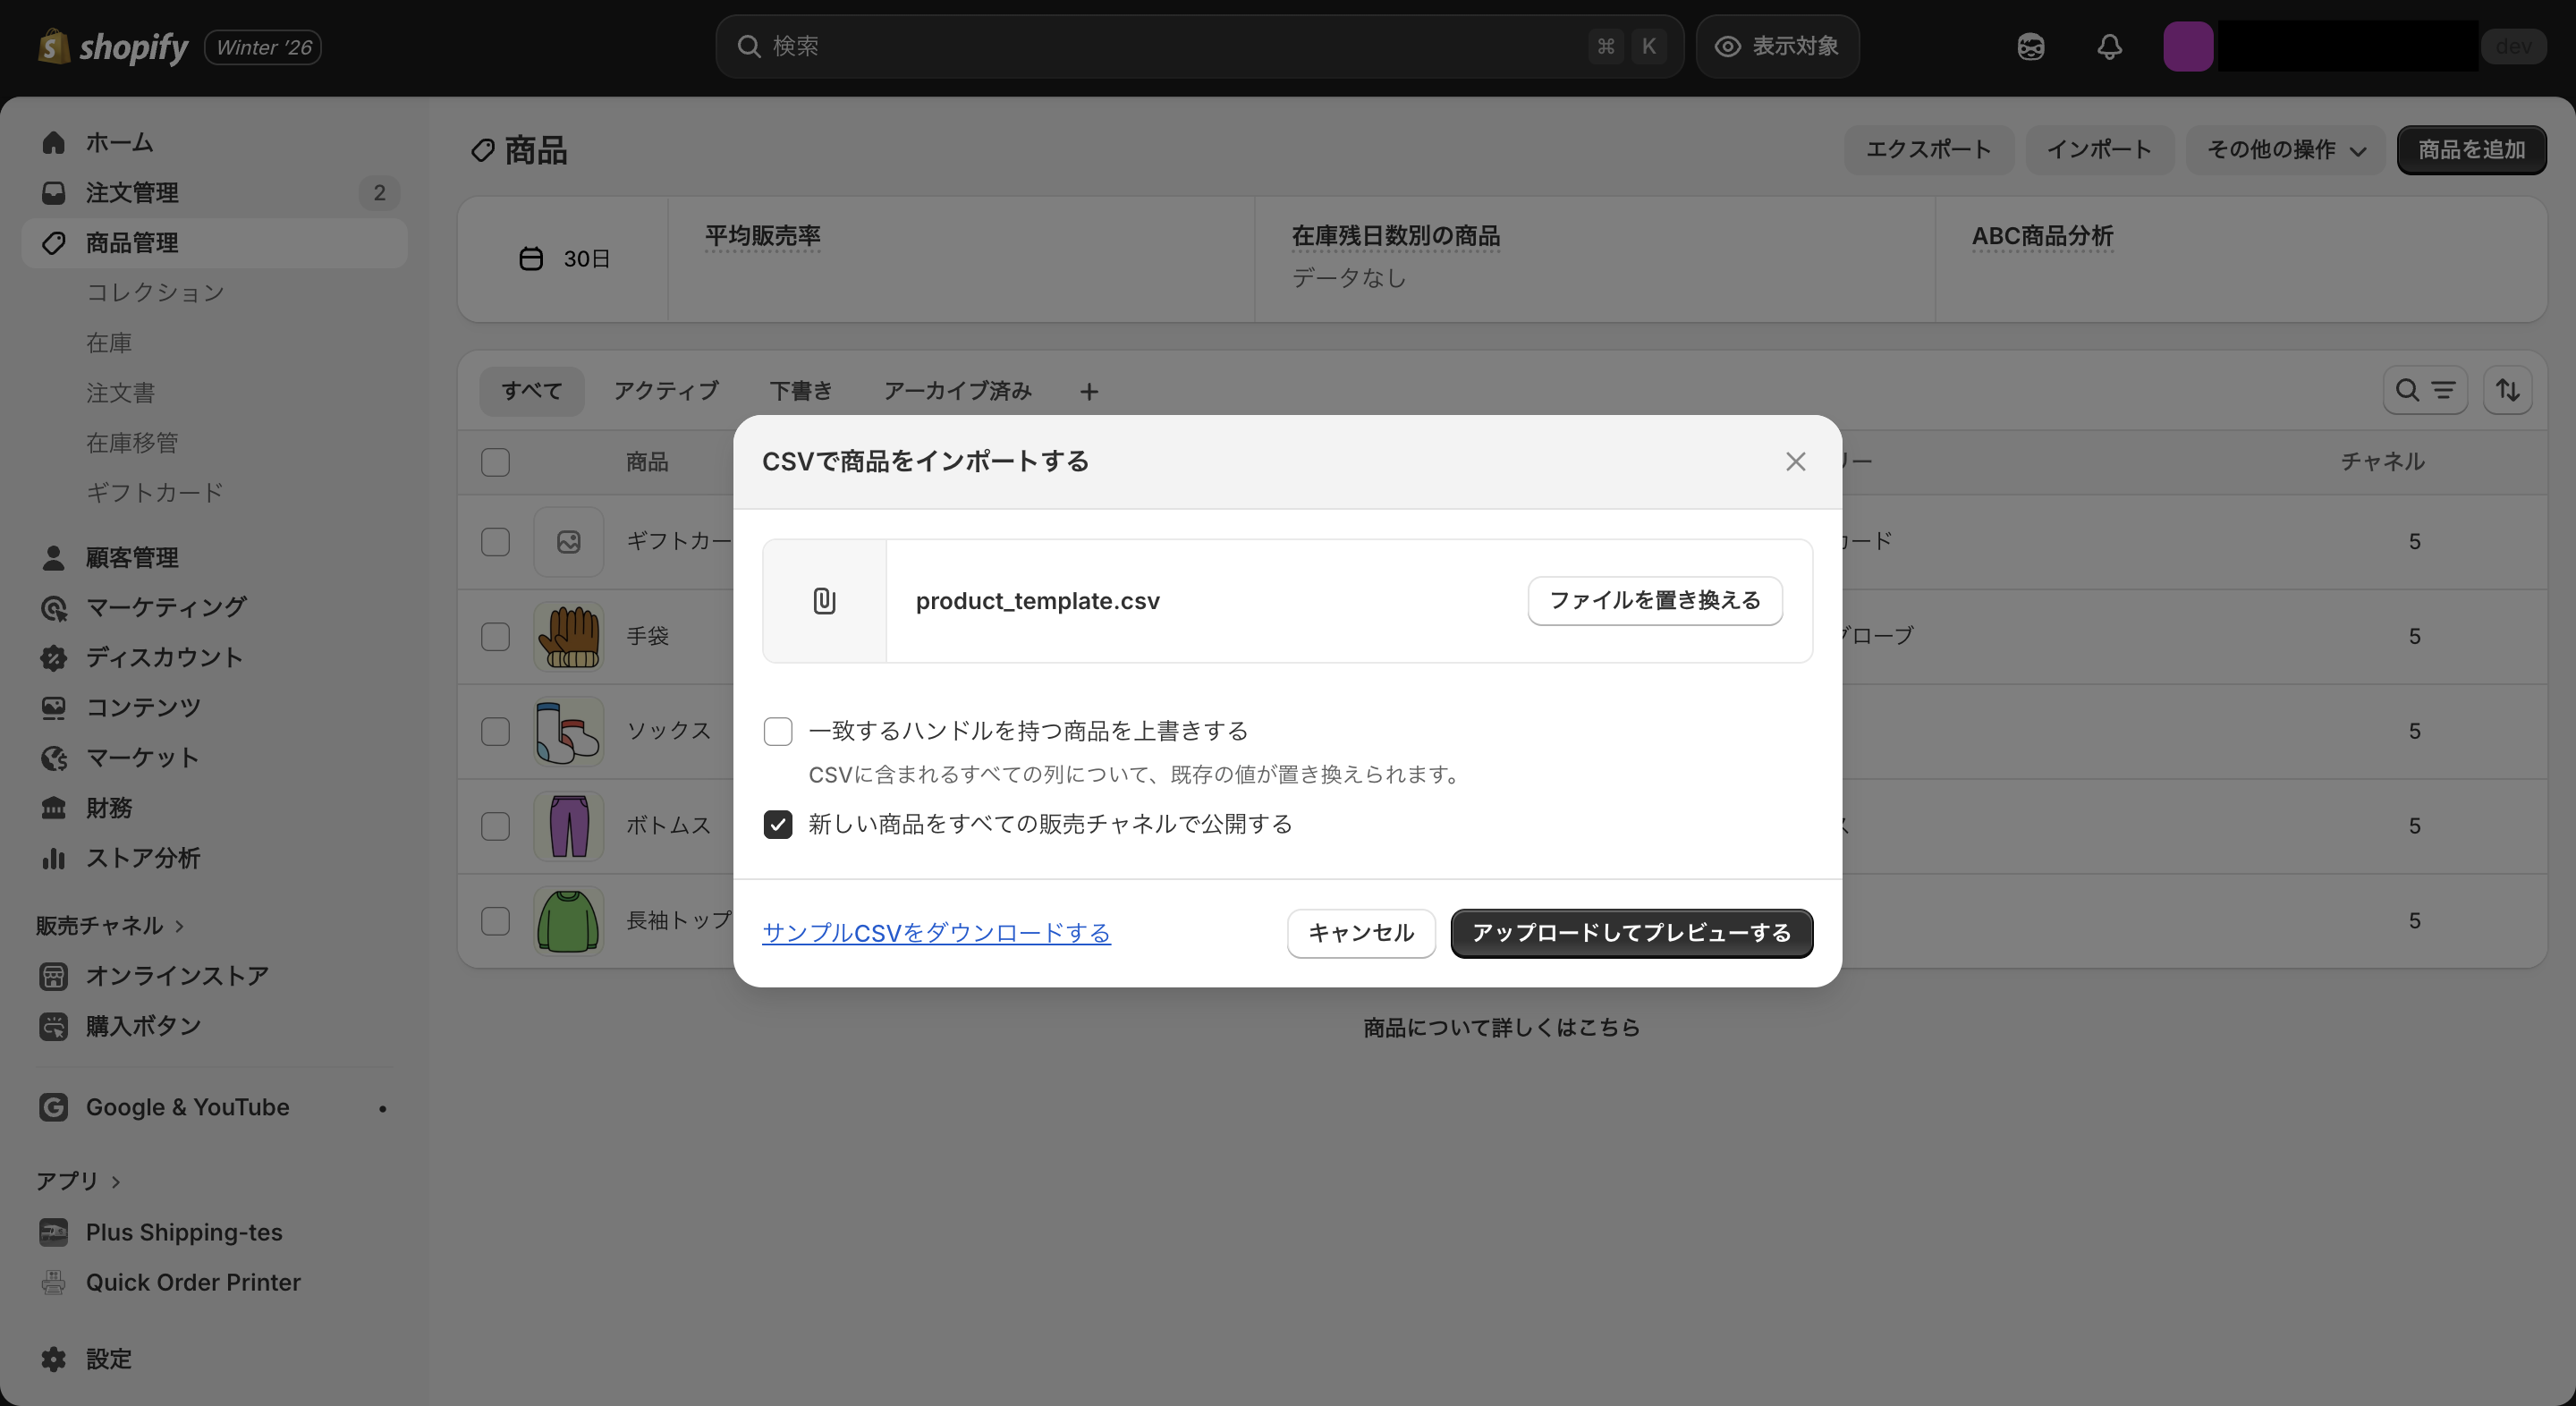Enable 一致するハンドルを持つ商品を上書きする checkbox
Image resolution: width=2576 pixels, height=1406 pixels.
pyautogui.click(x=778, y=731)
